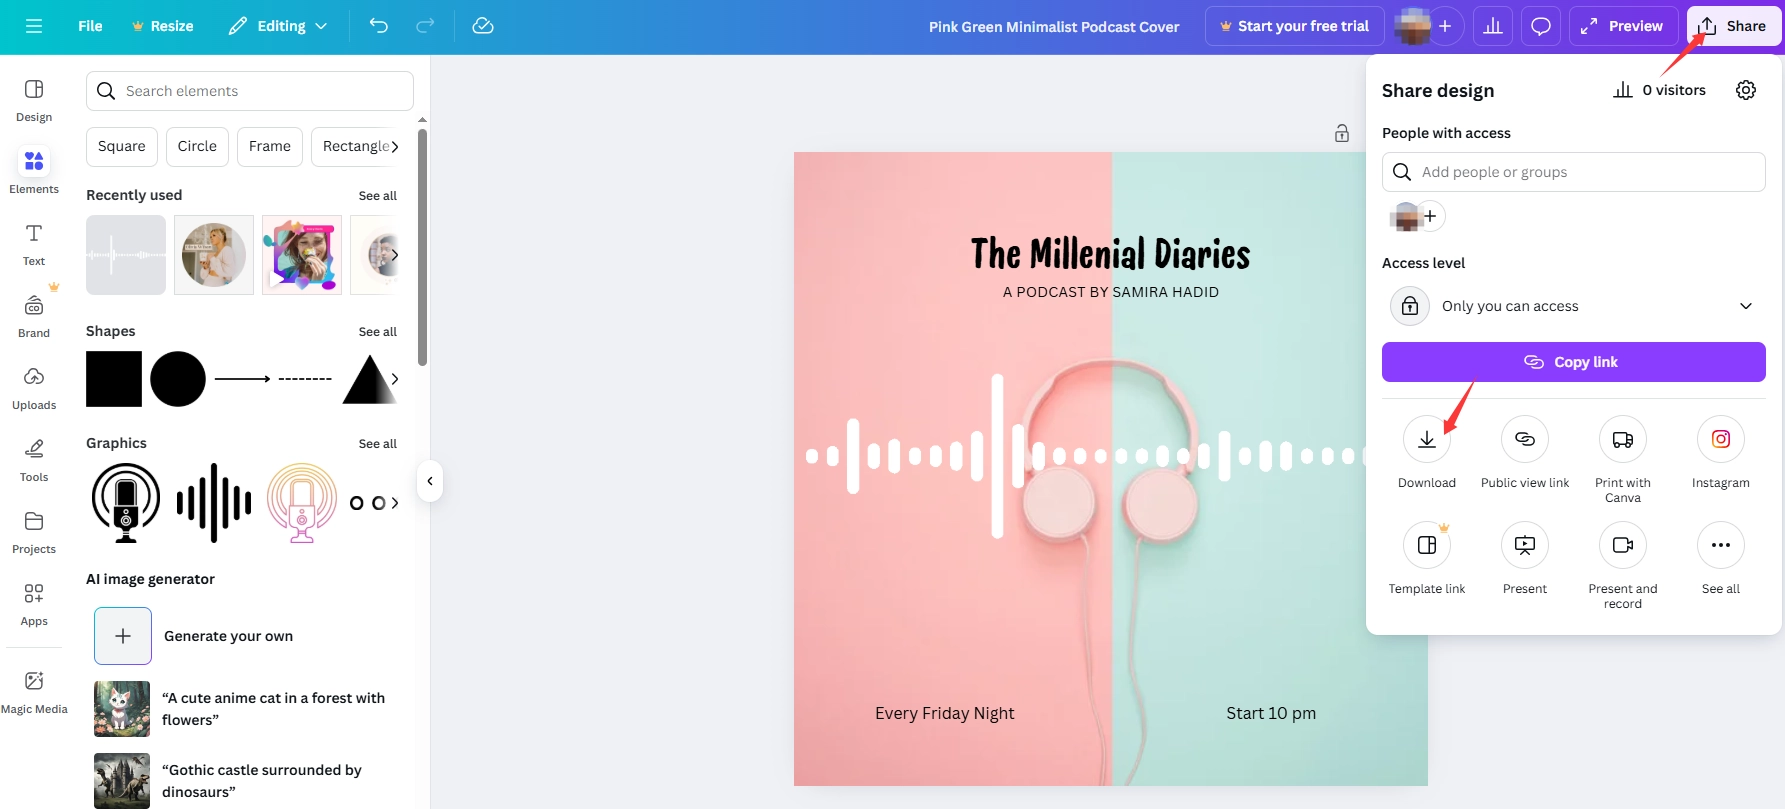Add the black square shape
Viewport: 1785px width, 809px height.
coord(114,379)
